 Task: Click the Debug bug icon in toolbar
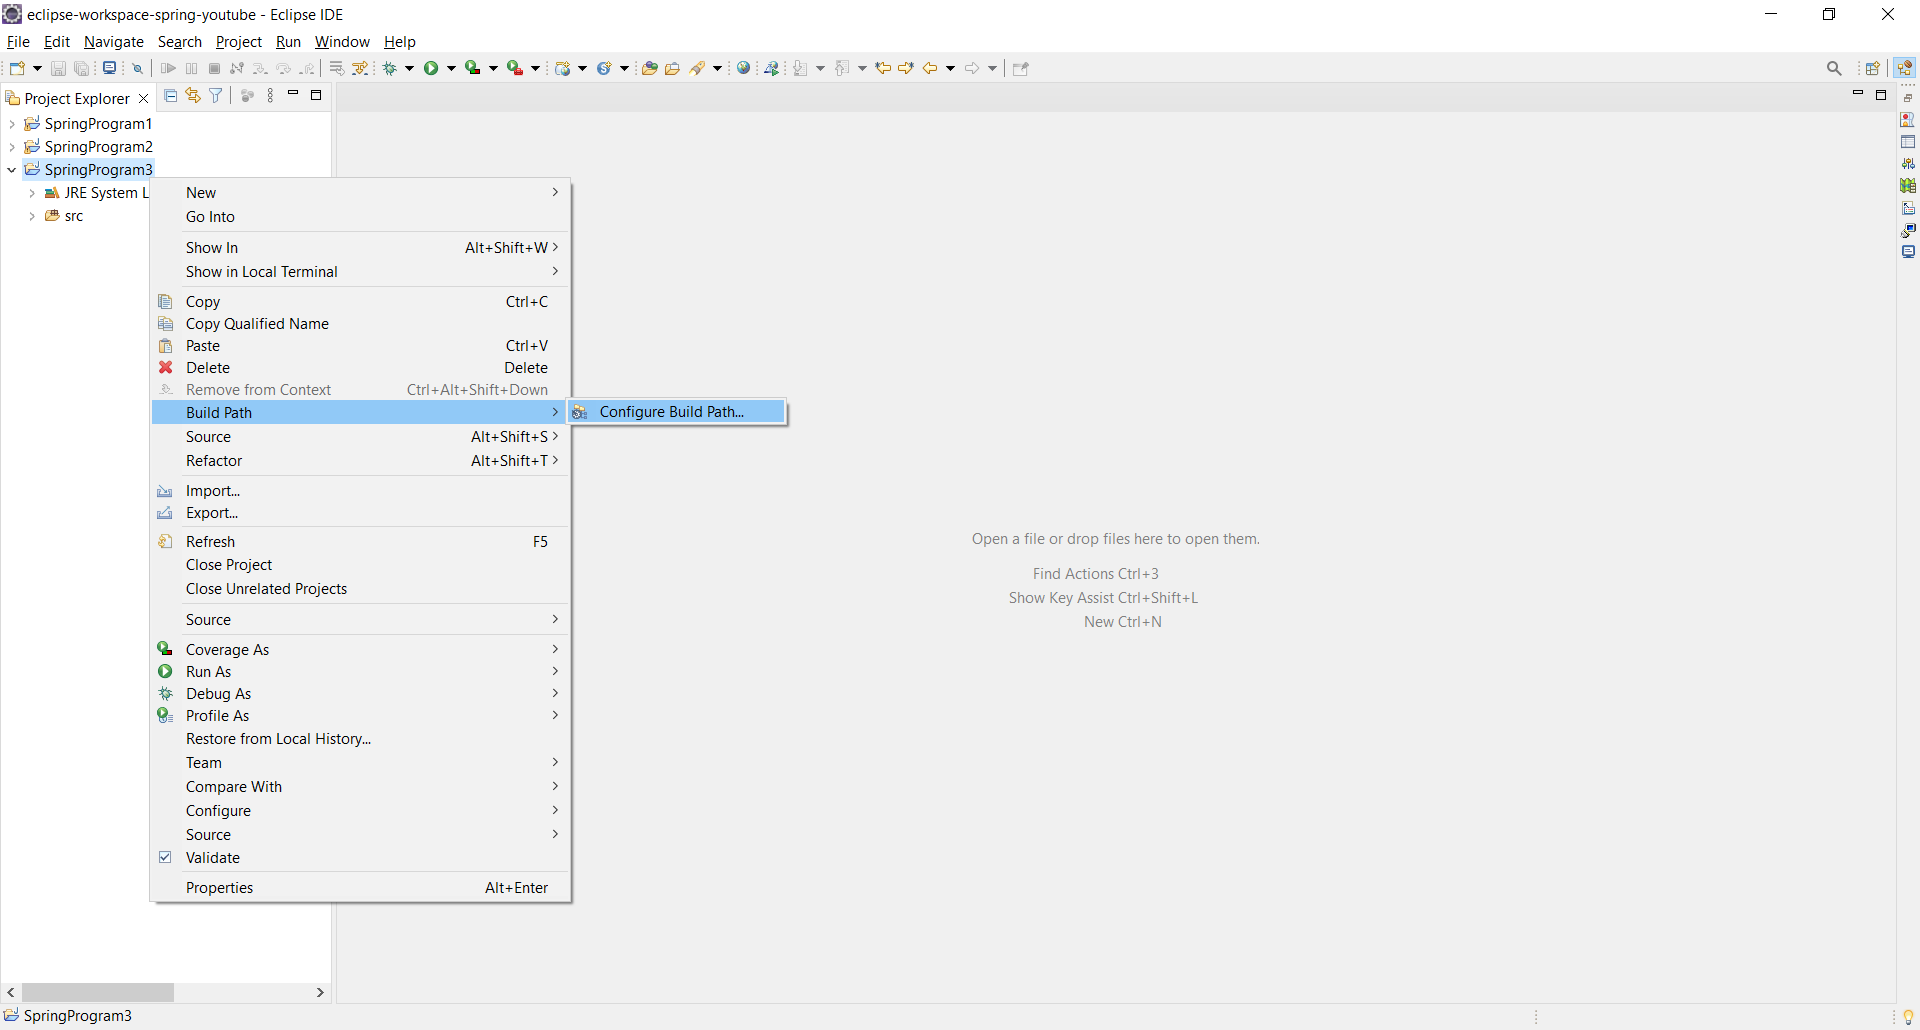390,68
